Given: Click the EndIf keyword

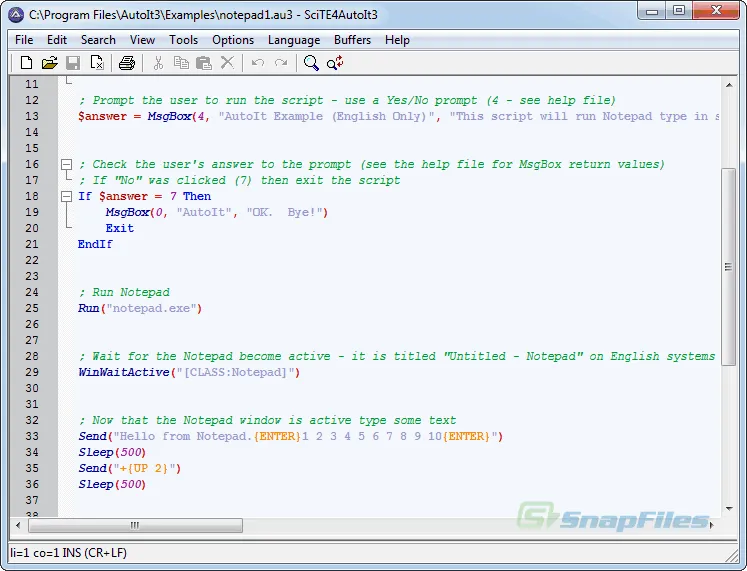Looking at the screenshot, I should pyautogui.click(x=95, y=244).
